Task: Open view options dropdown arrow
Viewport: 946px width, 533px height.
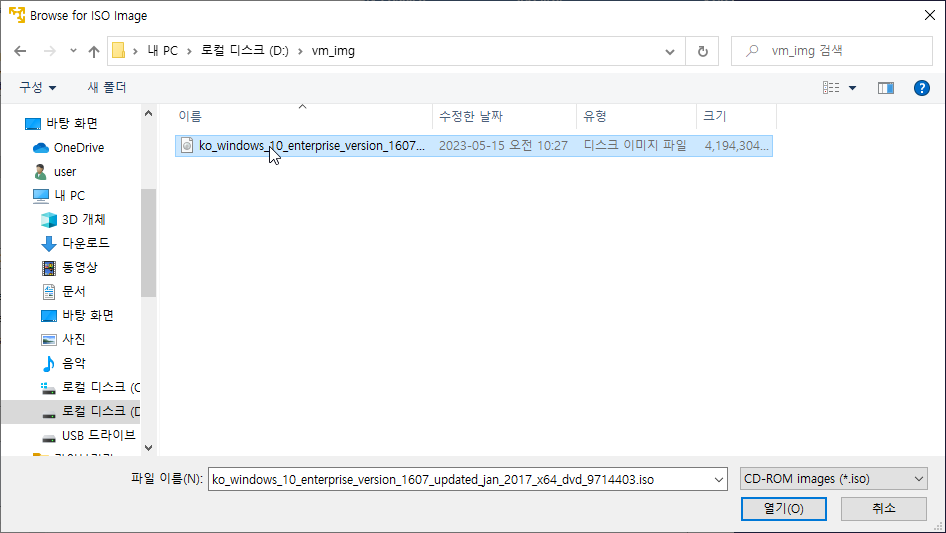Action: tap(852, 88)
